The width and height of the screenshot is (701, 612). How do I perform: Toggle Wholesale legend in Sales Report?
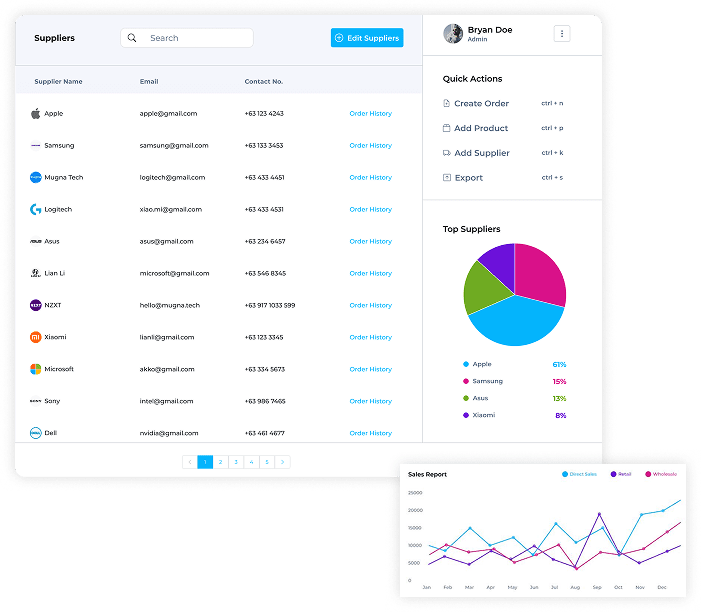[661, 474]
